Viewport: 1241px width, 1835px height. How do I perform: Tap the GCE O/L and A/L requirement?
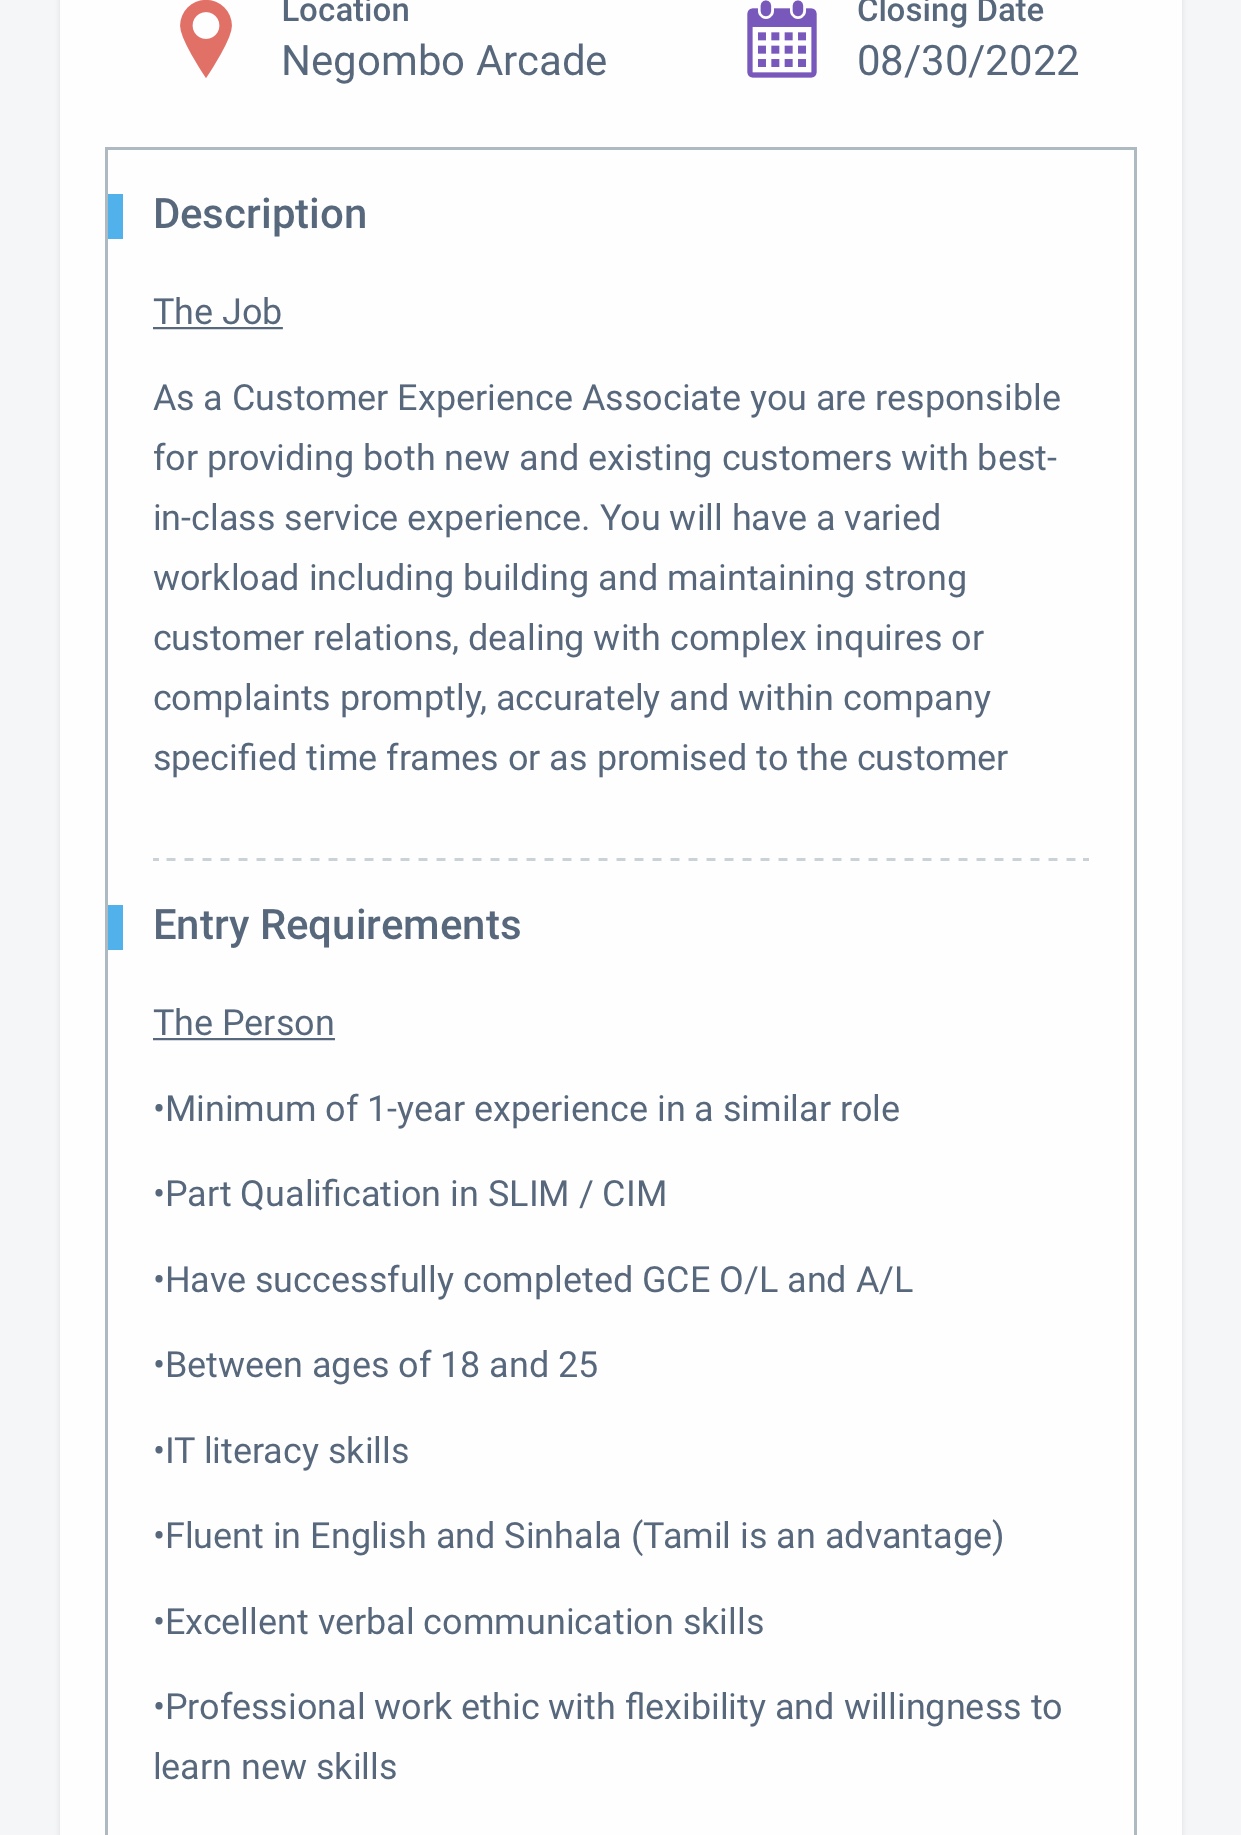pyautogui.click(x=533, y=1280)
